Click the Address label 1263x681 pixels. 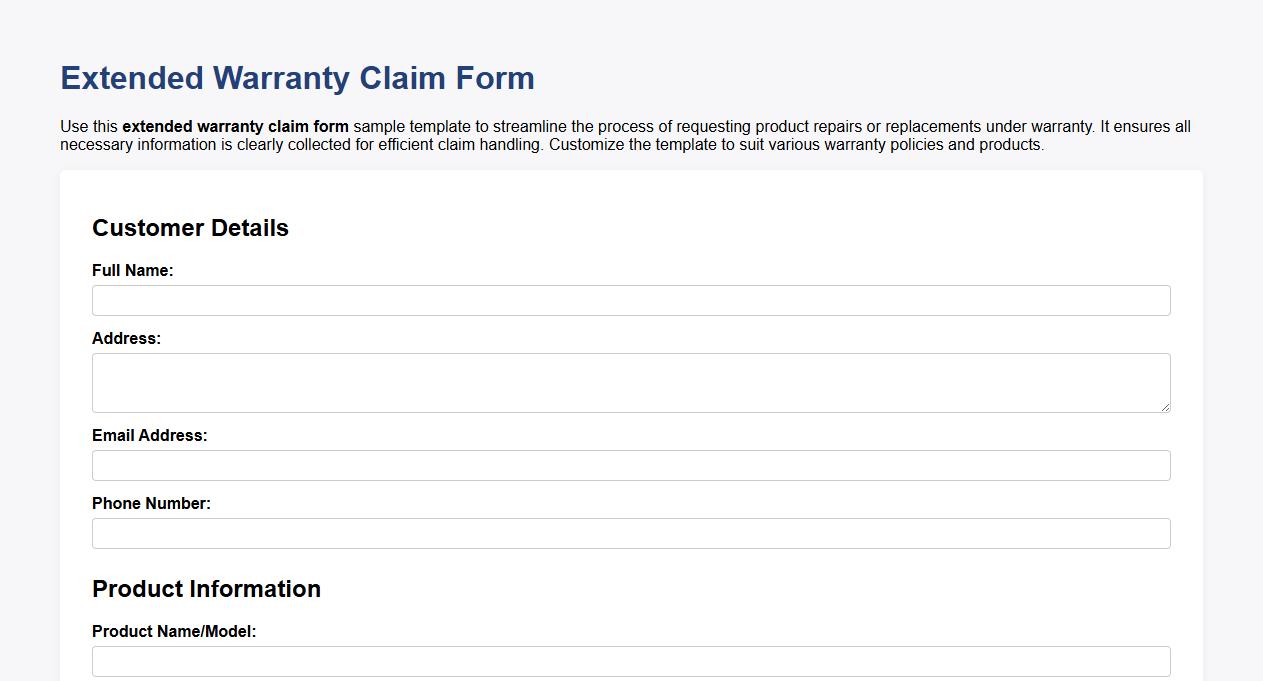click(x=126, y=338)
